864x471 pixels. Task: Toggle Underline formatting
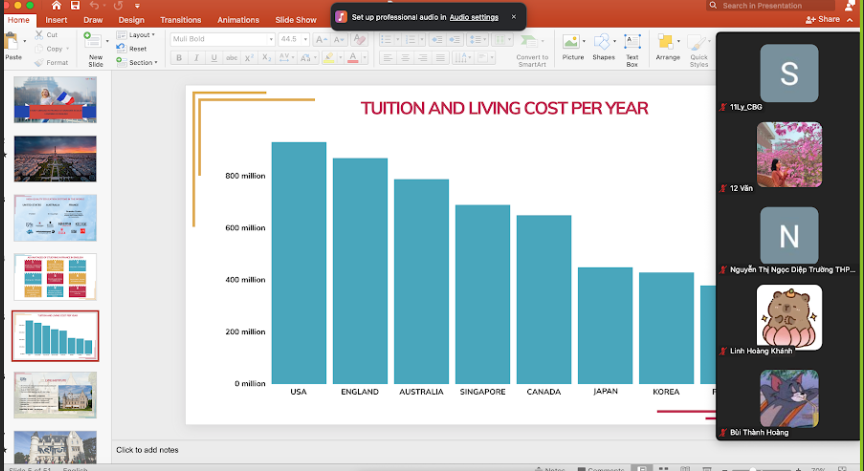pos(213,58)
